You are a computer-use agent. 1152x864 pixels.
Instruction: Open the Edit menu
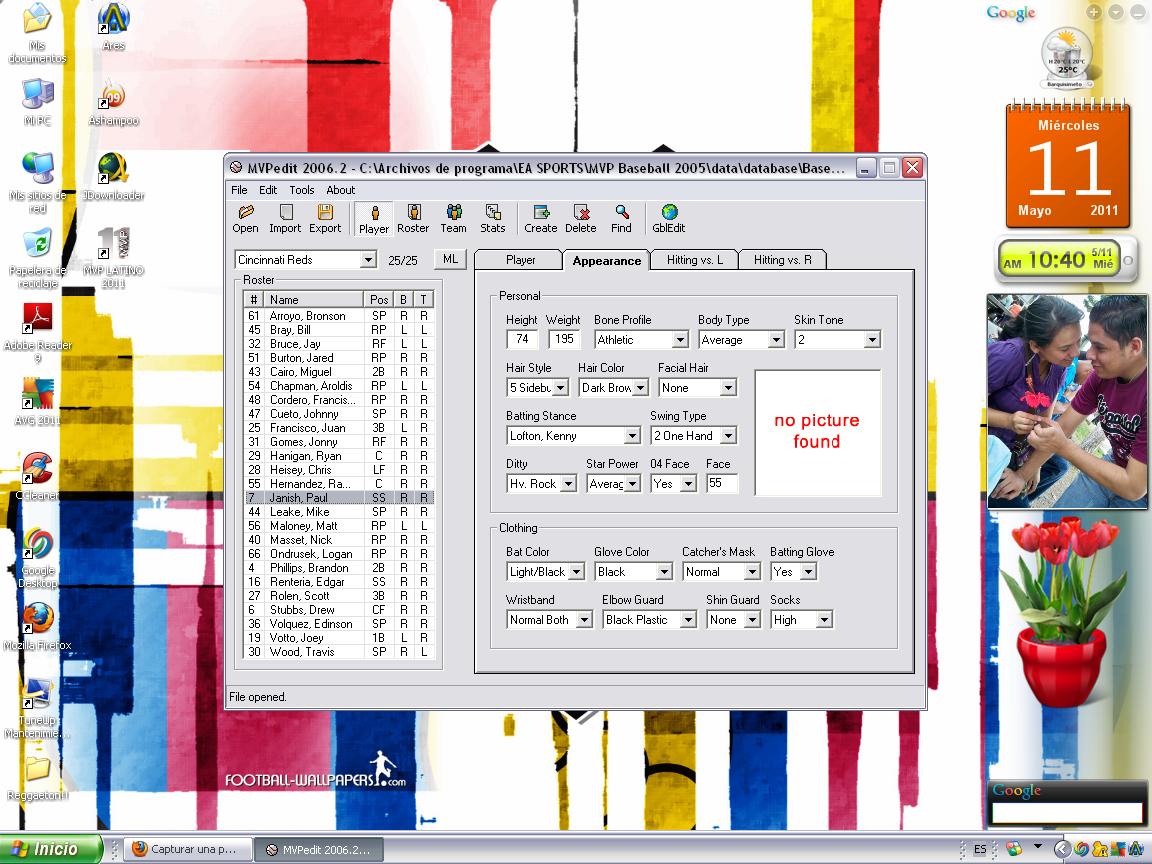(268, 190)
